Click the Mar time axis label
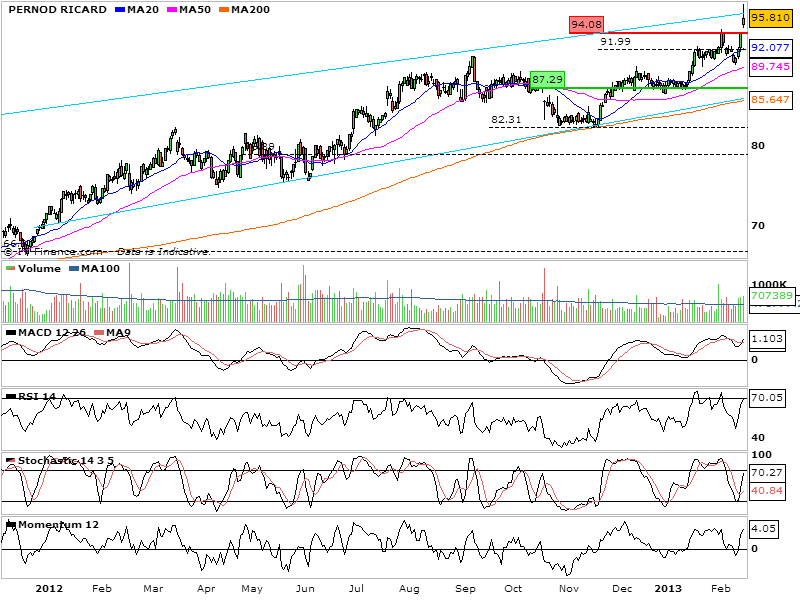Viewport: 800px width, 600px height. tap(153, 589)
